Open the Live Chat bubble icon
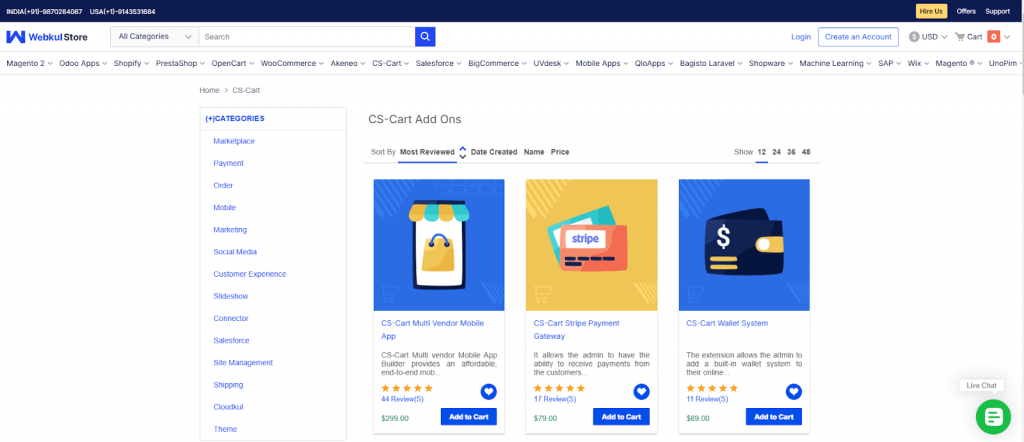Viewport: 1024px width, 442px height. pyautogui.click(x=993, y=415)
